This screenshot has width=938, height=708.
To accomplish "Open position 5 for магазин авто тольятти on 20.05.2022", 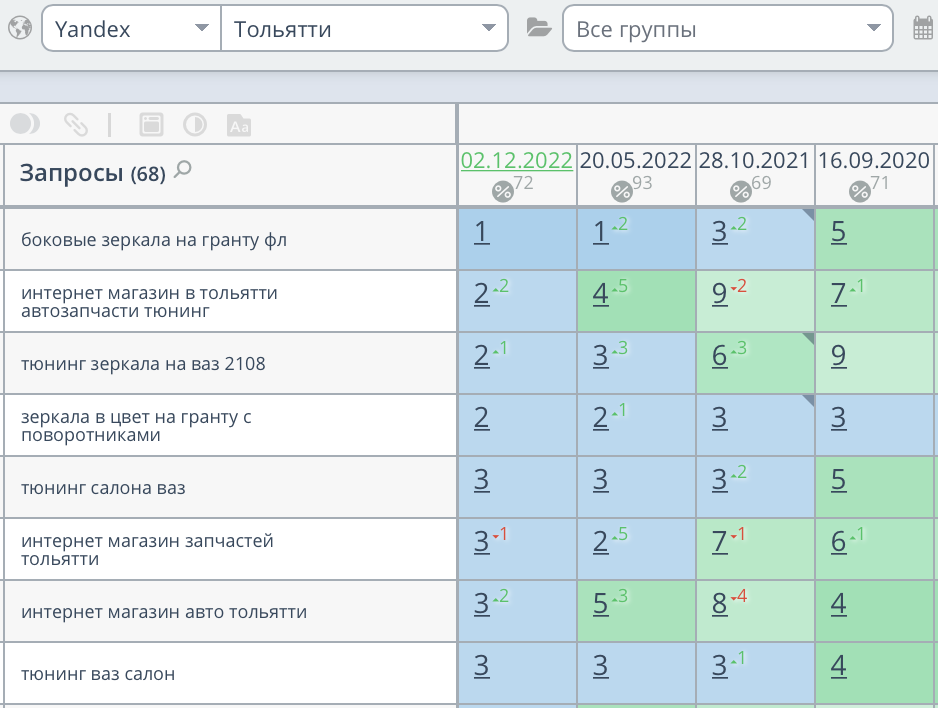I will tap(601, 605).
